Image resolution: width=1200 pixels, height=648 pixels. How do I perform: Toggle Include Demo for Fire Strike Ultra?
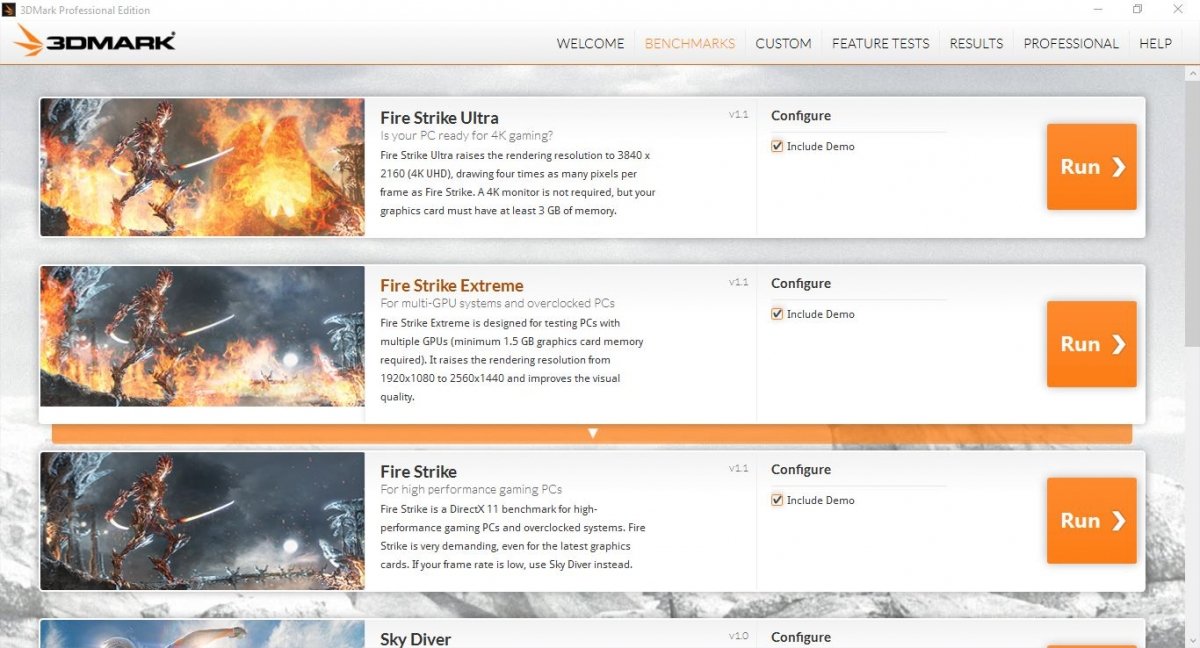tap(777, 146)
